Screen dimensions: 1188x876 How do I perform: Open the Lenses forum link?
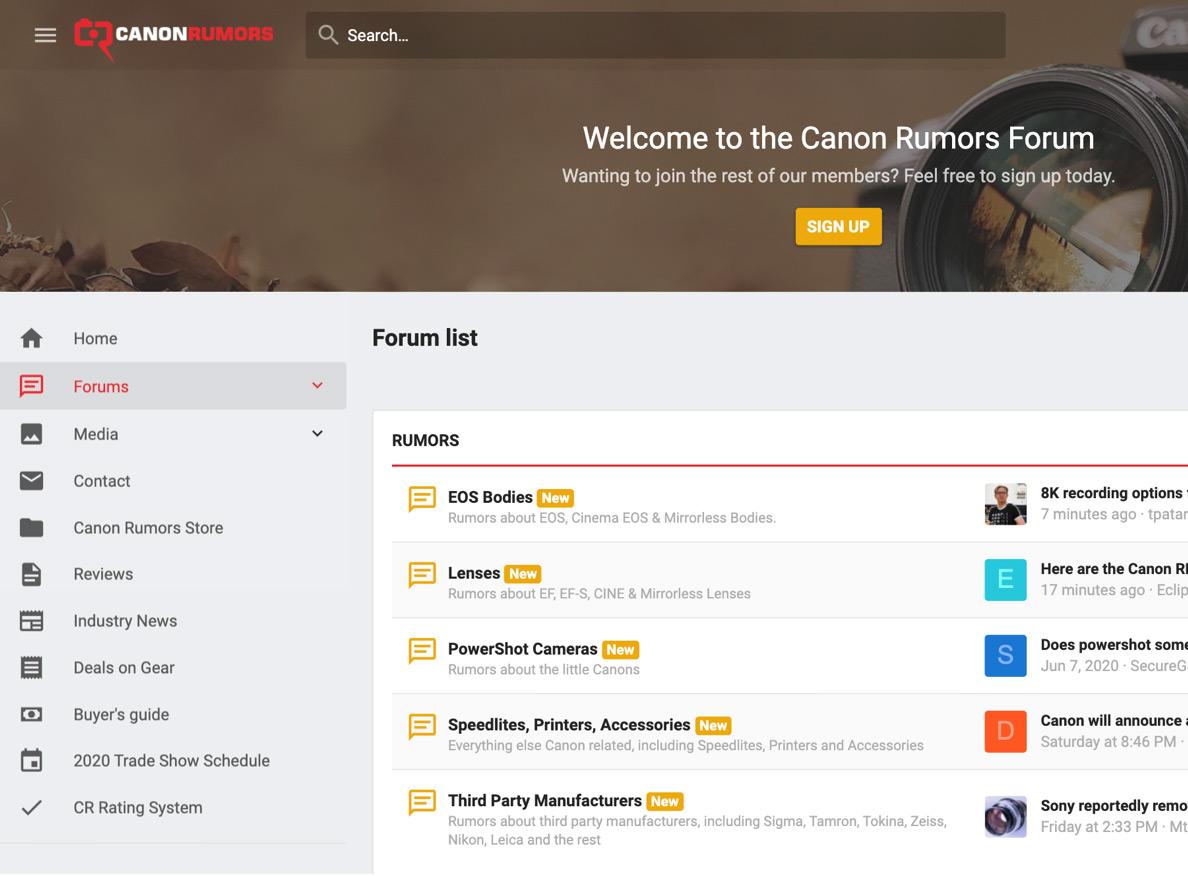[x=474, y=573]
